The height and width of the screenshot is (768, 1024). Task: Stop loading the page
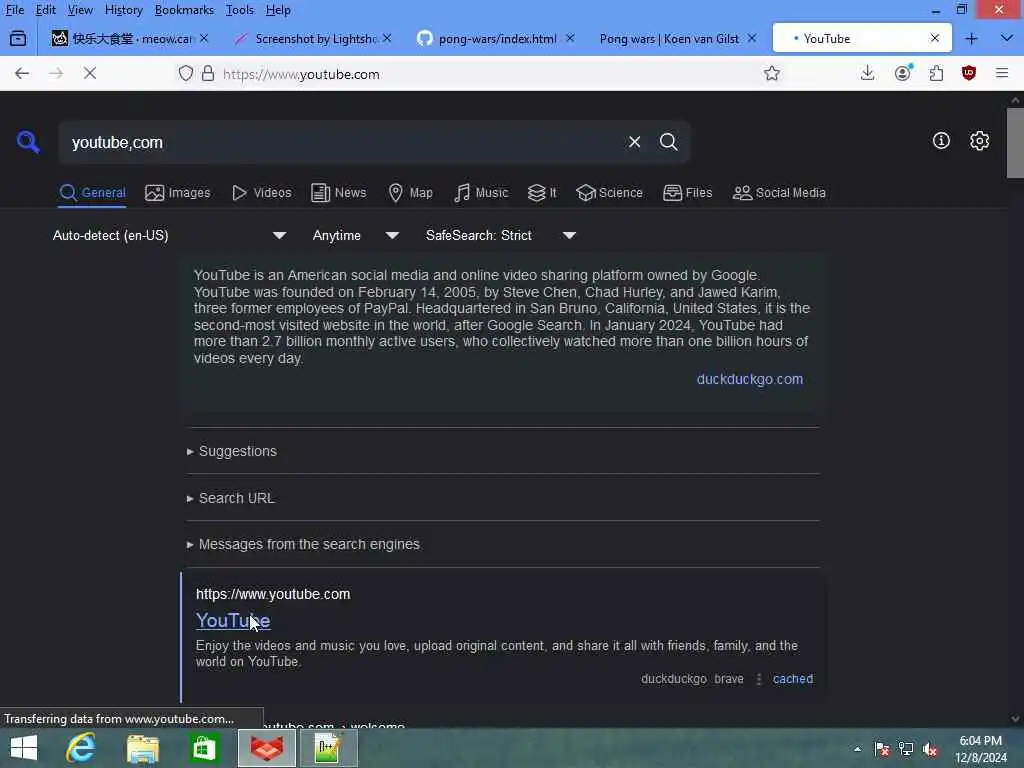[x=90, y=74]
